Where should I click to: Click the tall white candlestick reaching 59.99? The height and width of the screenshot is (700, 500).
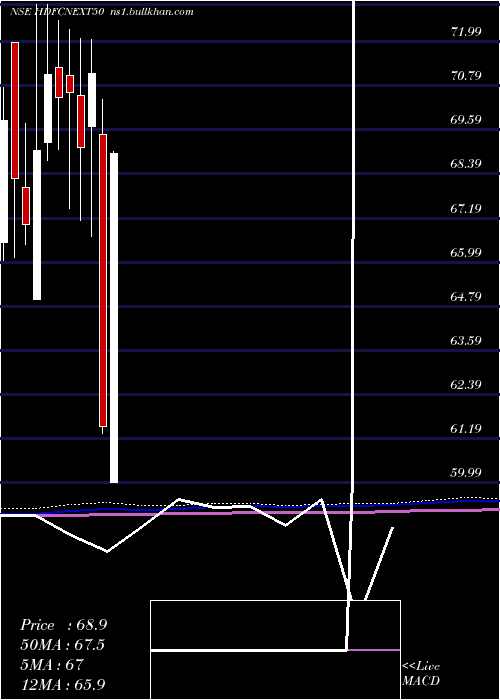[114, 318]
